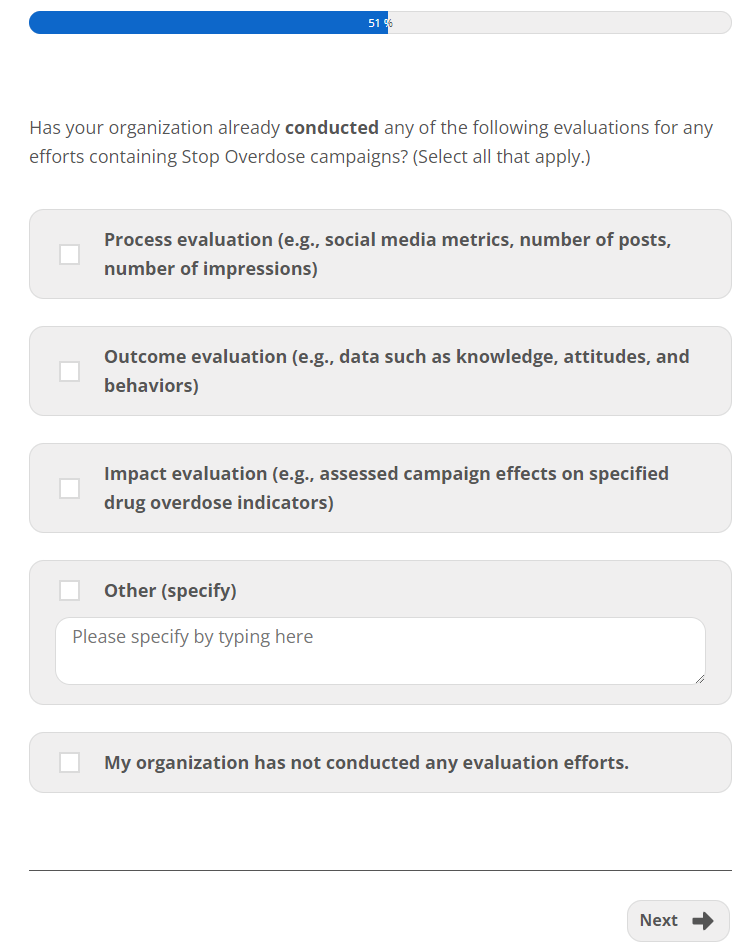Screen dimensions: 747x951
Task: Click the right arrow icon beside Next
Action: point(703,921)
